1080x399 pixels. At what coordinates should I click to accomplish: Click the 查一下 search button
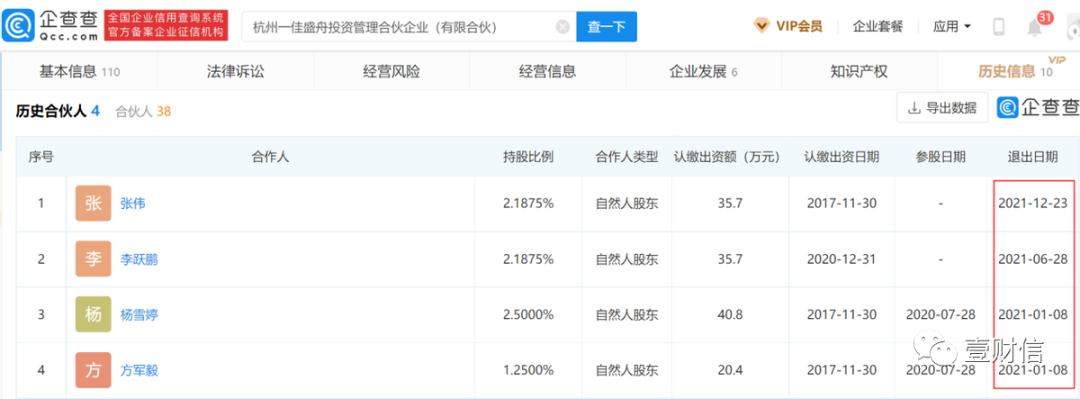click(x=606, y=27)
